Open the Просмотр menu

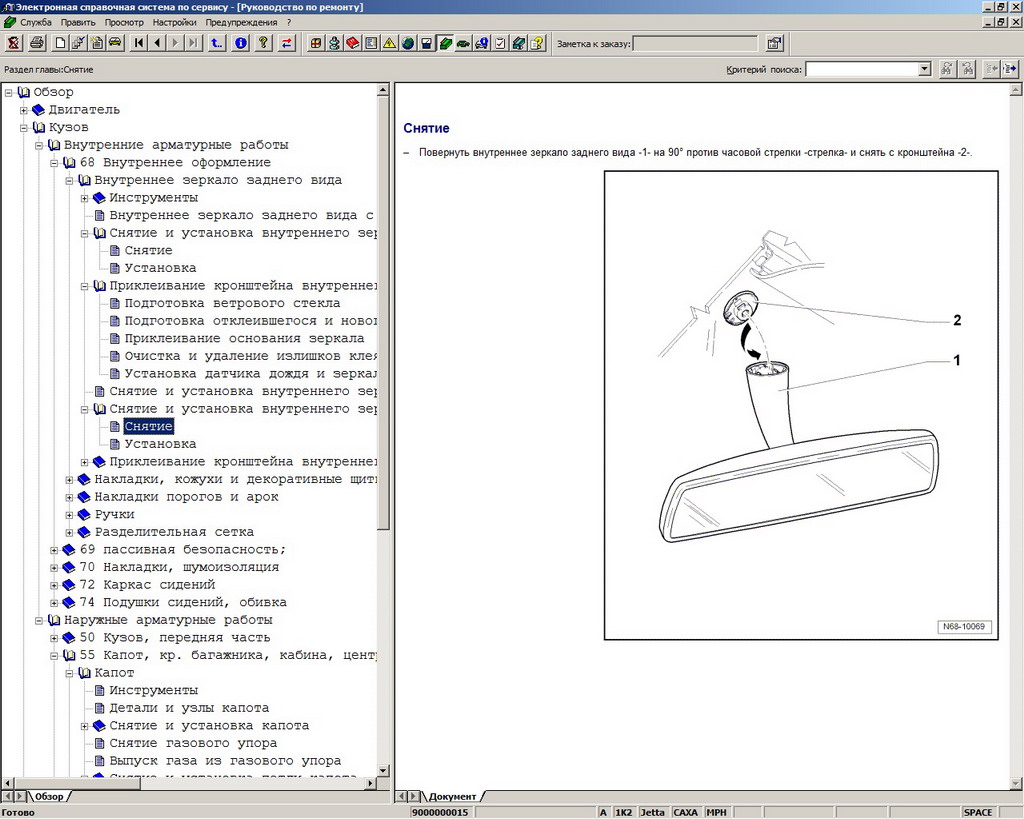(124, 22)
